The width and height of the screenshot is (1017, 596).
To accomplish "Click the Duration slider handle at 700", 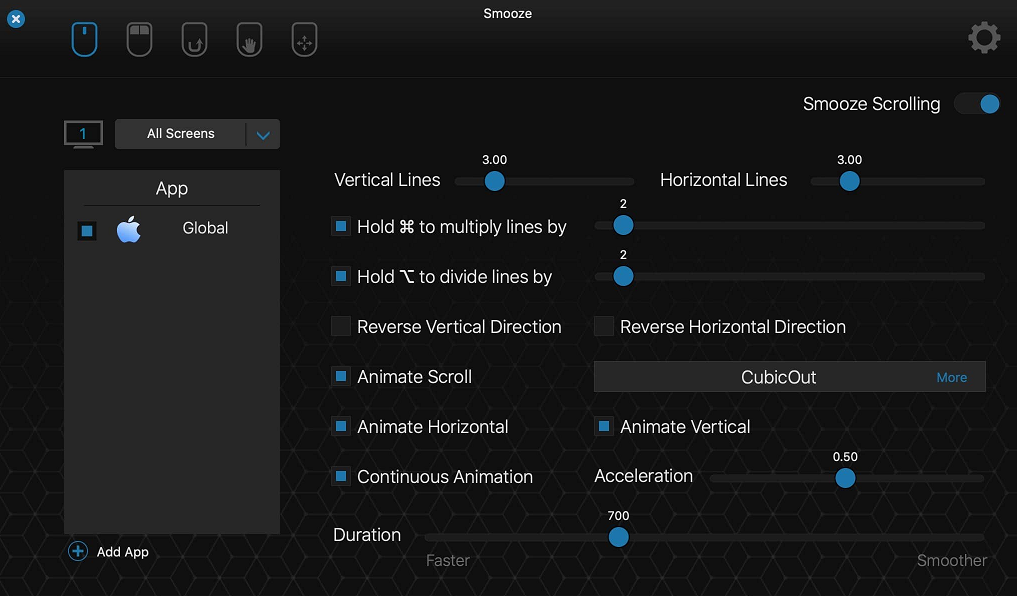I will [618, 537].
